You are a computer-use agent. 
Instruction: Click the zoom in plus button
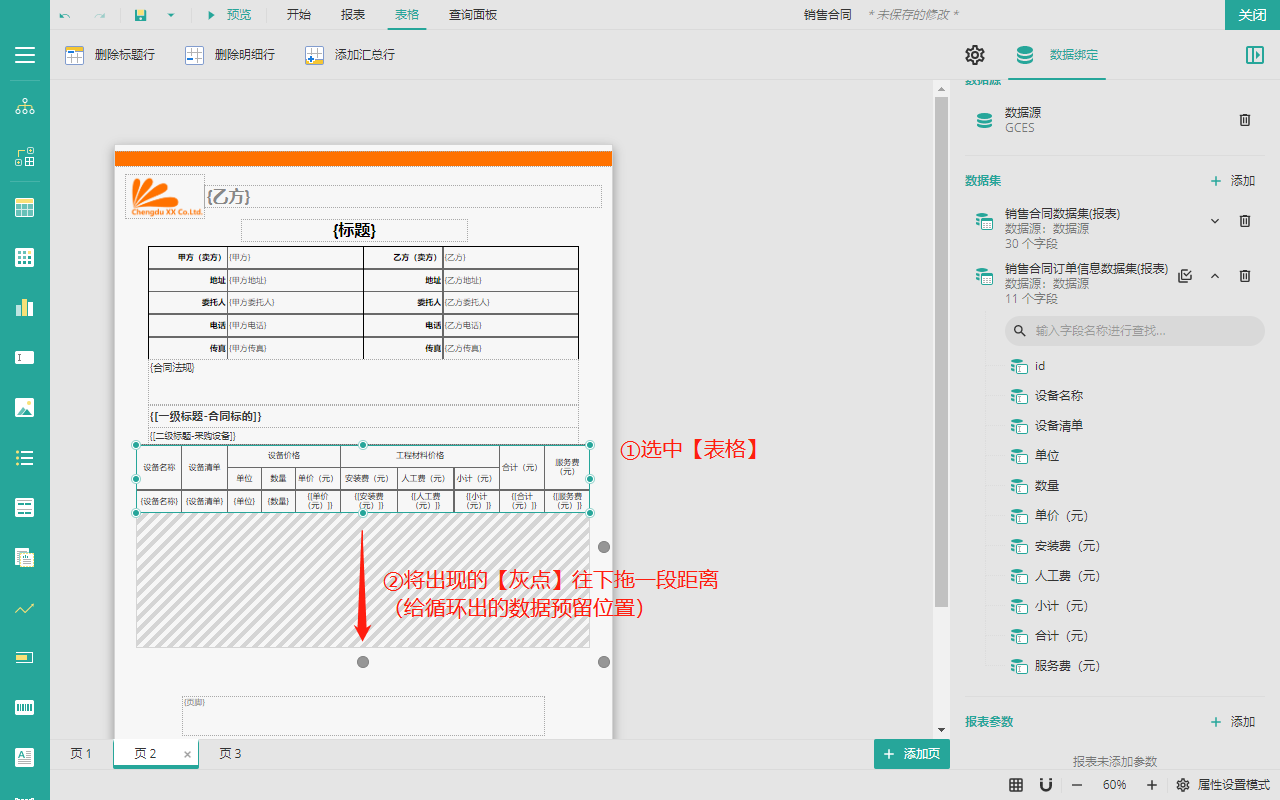coord(1152,785)
